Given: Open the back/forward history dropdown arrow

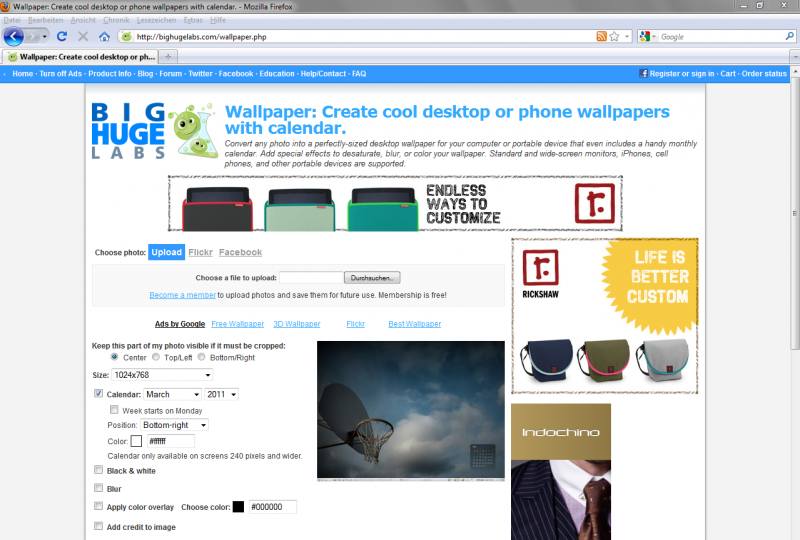Looking at the screenshot, I should click(x=45, y=37).
